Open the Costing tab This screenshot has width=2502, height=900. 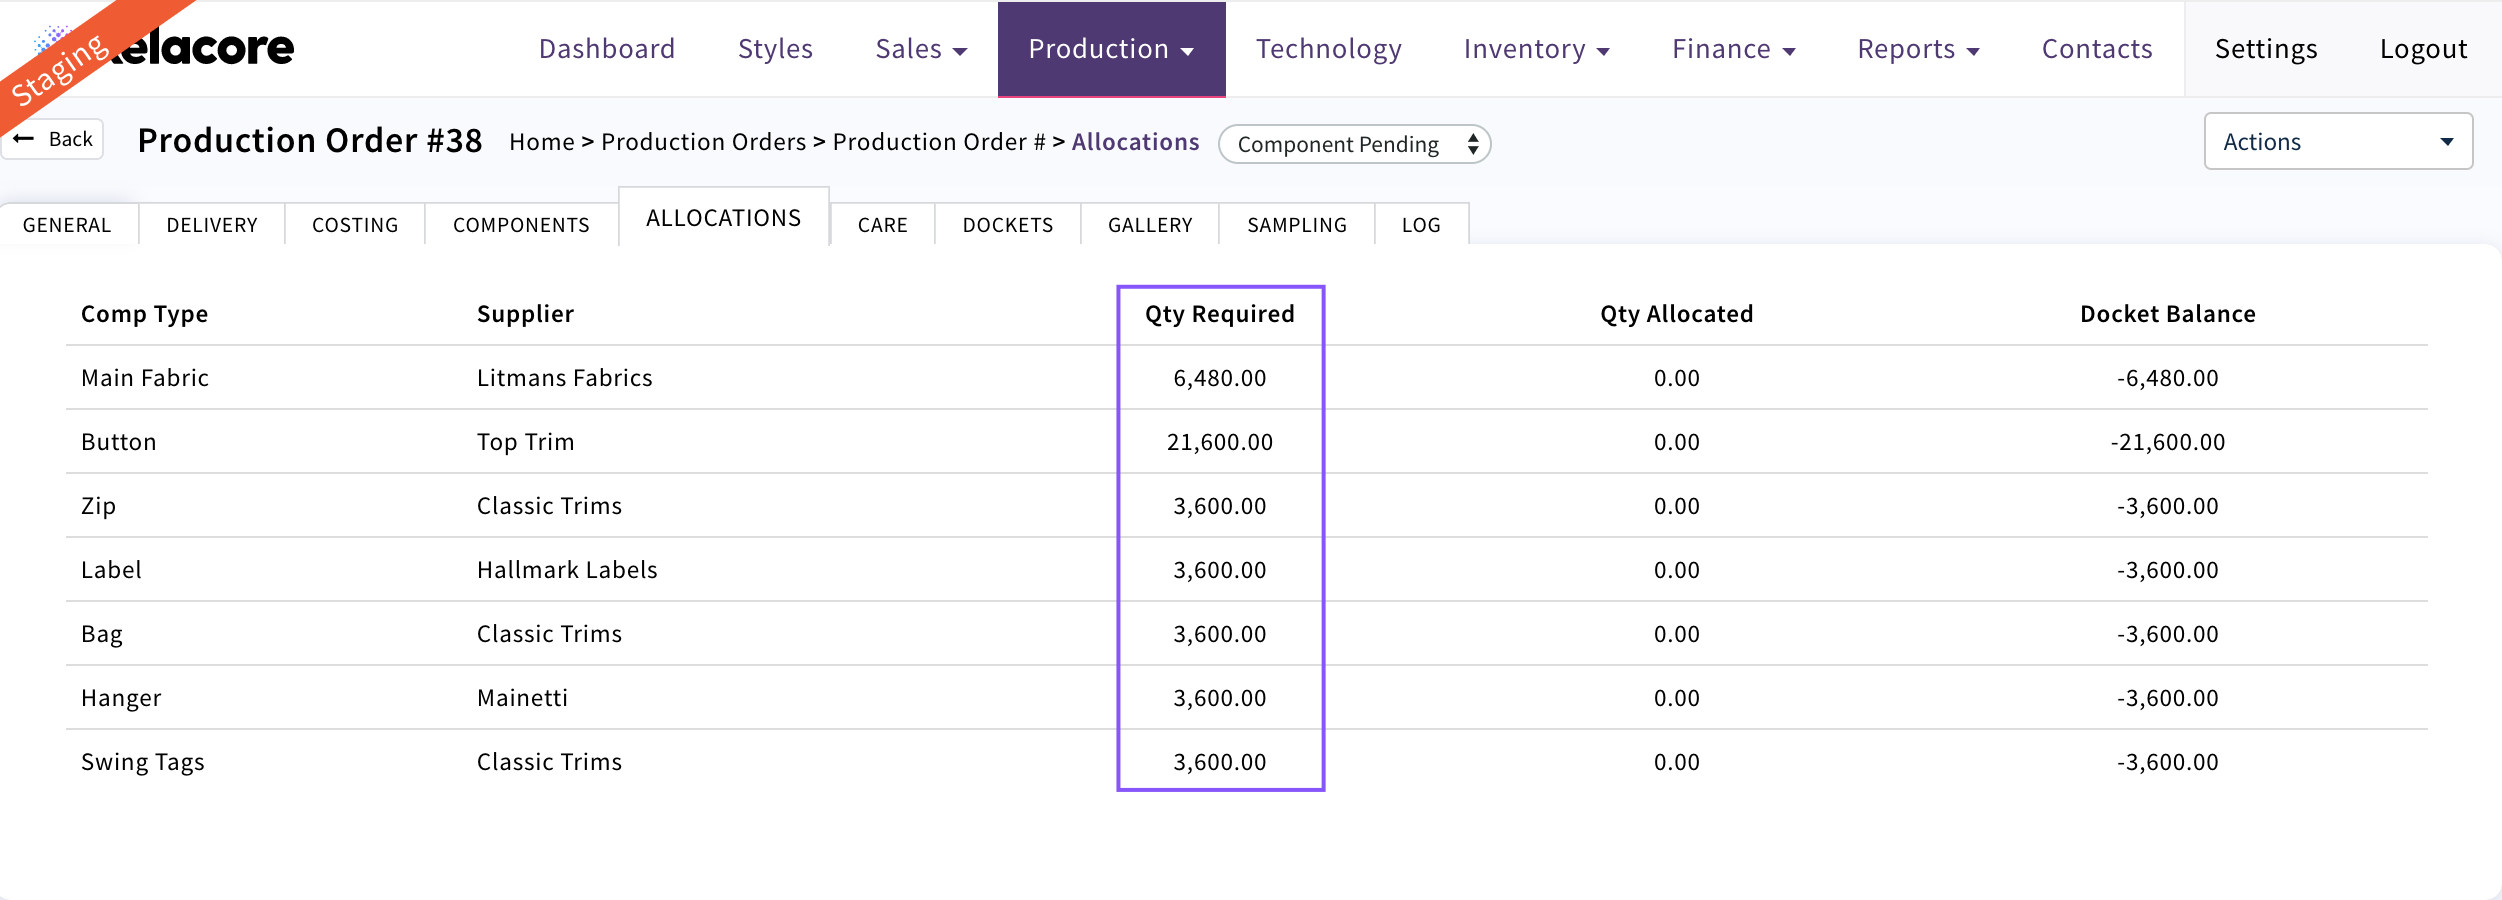(x=355, y=225)
